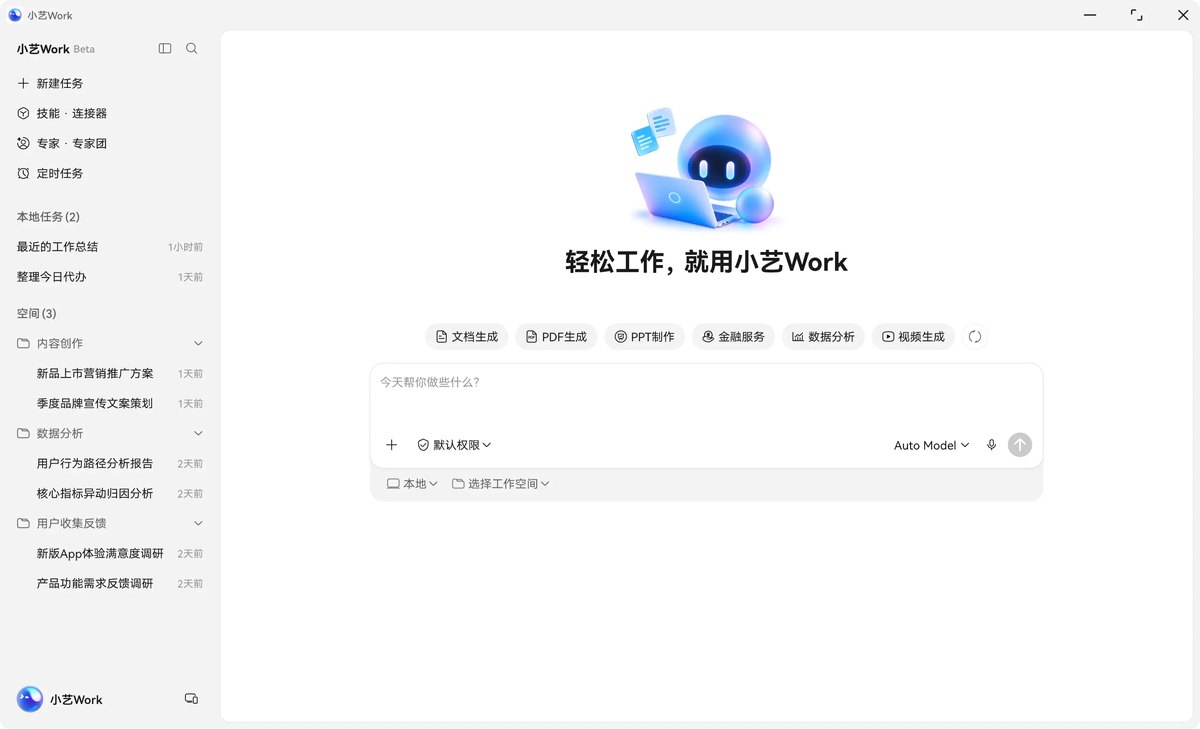The width and height of the screenshot is (1200, 729).
Task: Click the 空间 (3) section header
Action: point(36,314)
